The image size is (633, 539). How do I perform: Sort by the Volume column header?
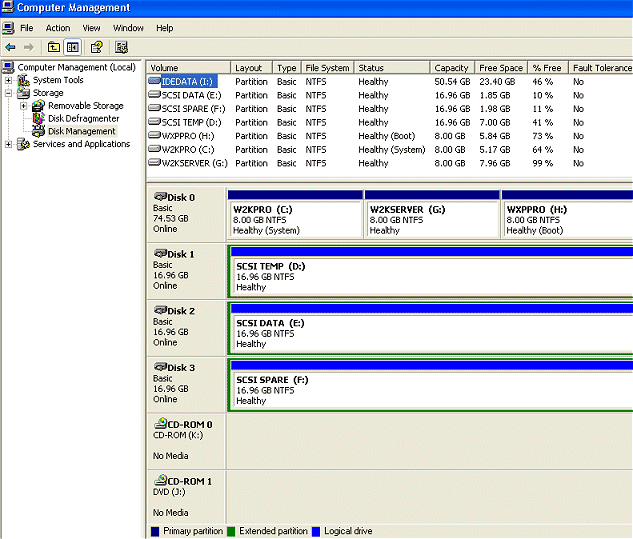pyautogui.click(x=188, y=68)
